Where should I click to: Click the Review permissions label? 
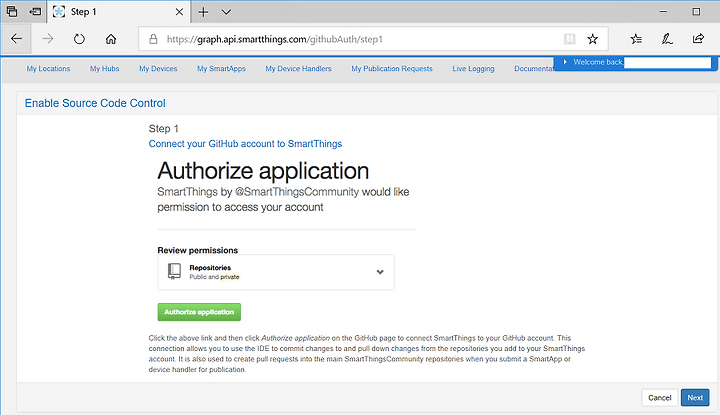(197, 250)
